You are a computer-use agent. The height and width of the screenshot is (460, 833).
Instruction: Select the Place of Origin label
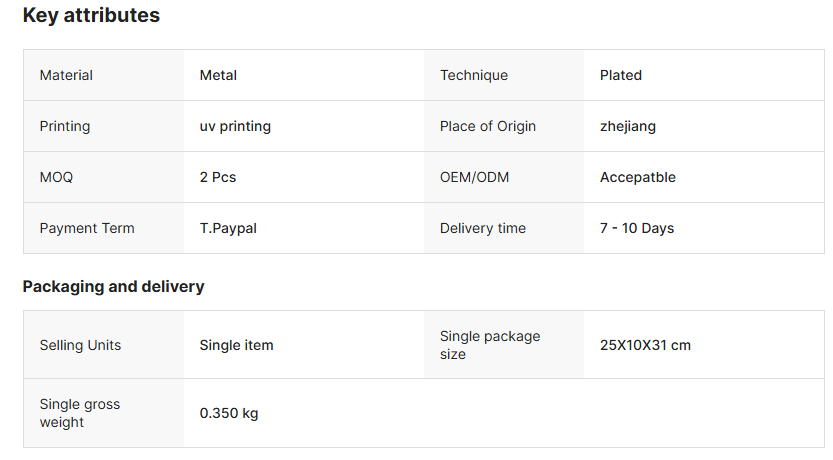(x=488, y=126)
